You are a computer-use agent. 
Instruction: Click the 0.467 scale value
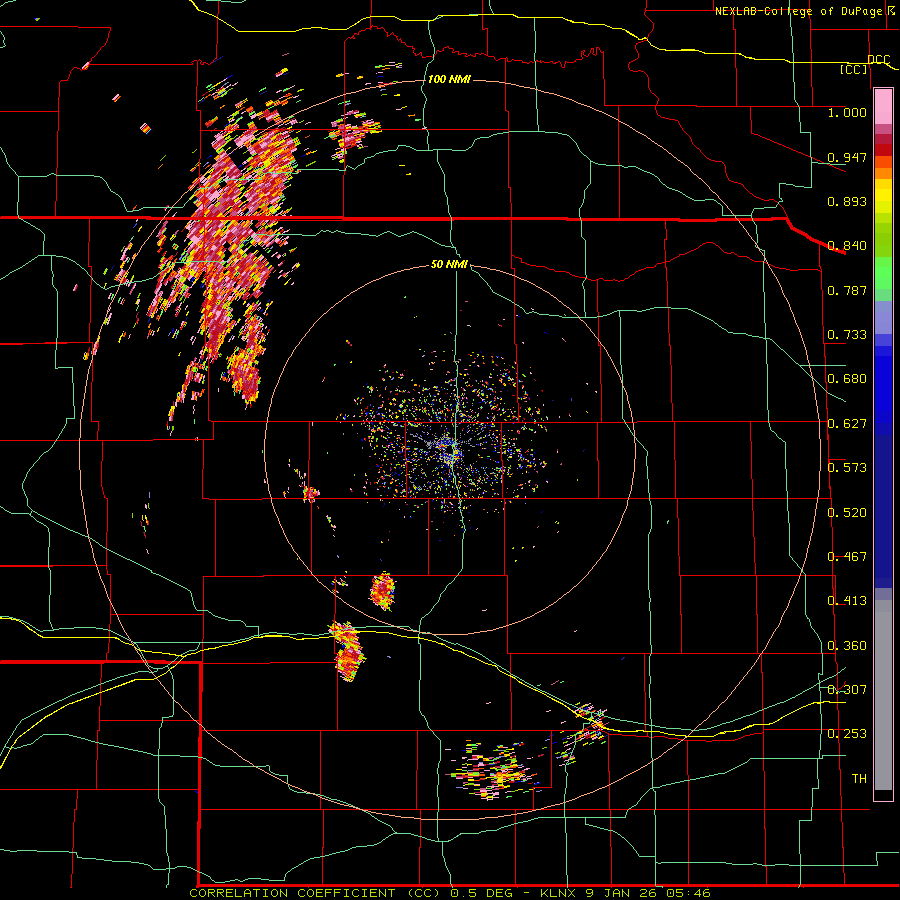point(847,557)
